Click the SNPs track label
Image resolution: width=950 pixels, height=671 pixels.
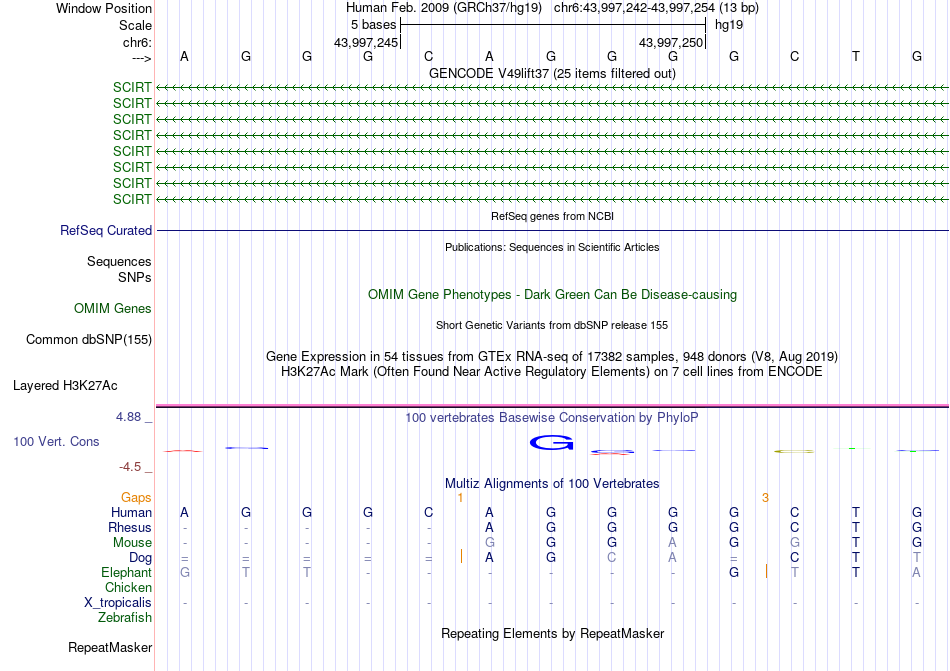(135, 277)
